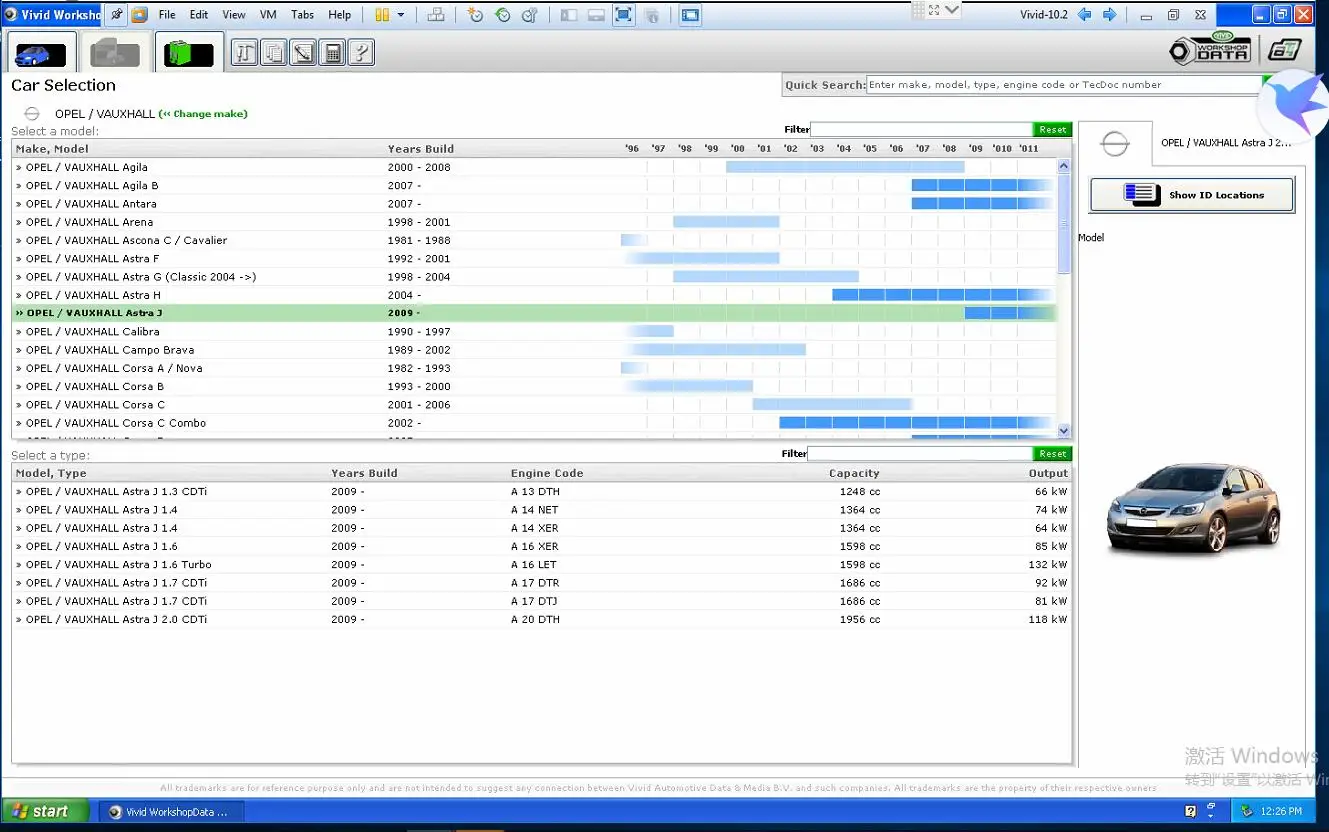
Task: Click the greyed-out unity mode icon
Action: pyautogui.click(x=651, y=15)
